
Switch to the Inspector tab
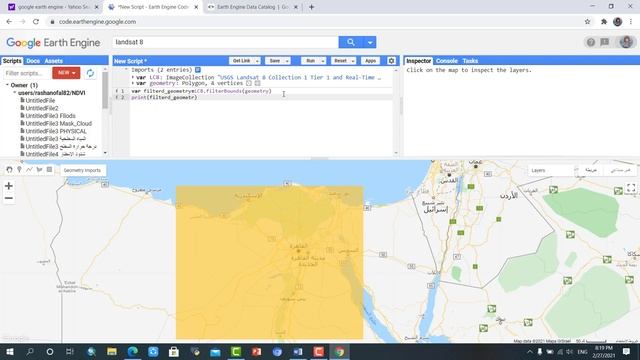point(418,61)
